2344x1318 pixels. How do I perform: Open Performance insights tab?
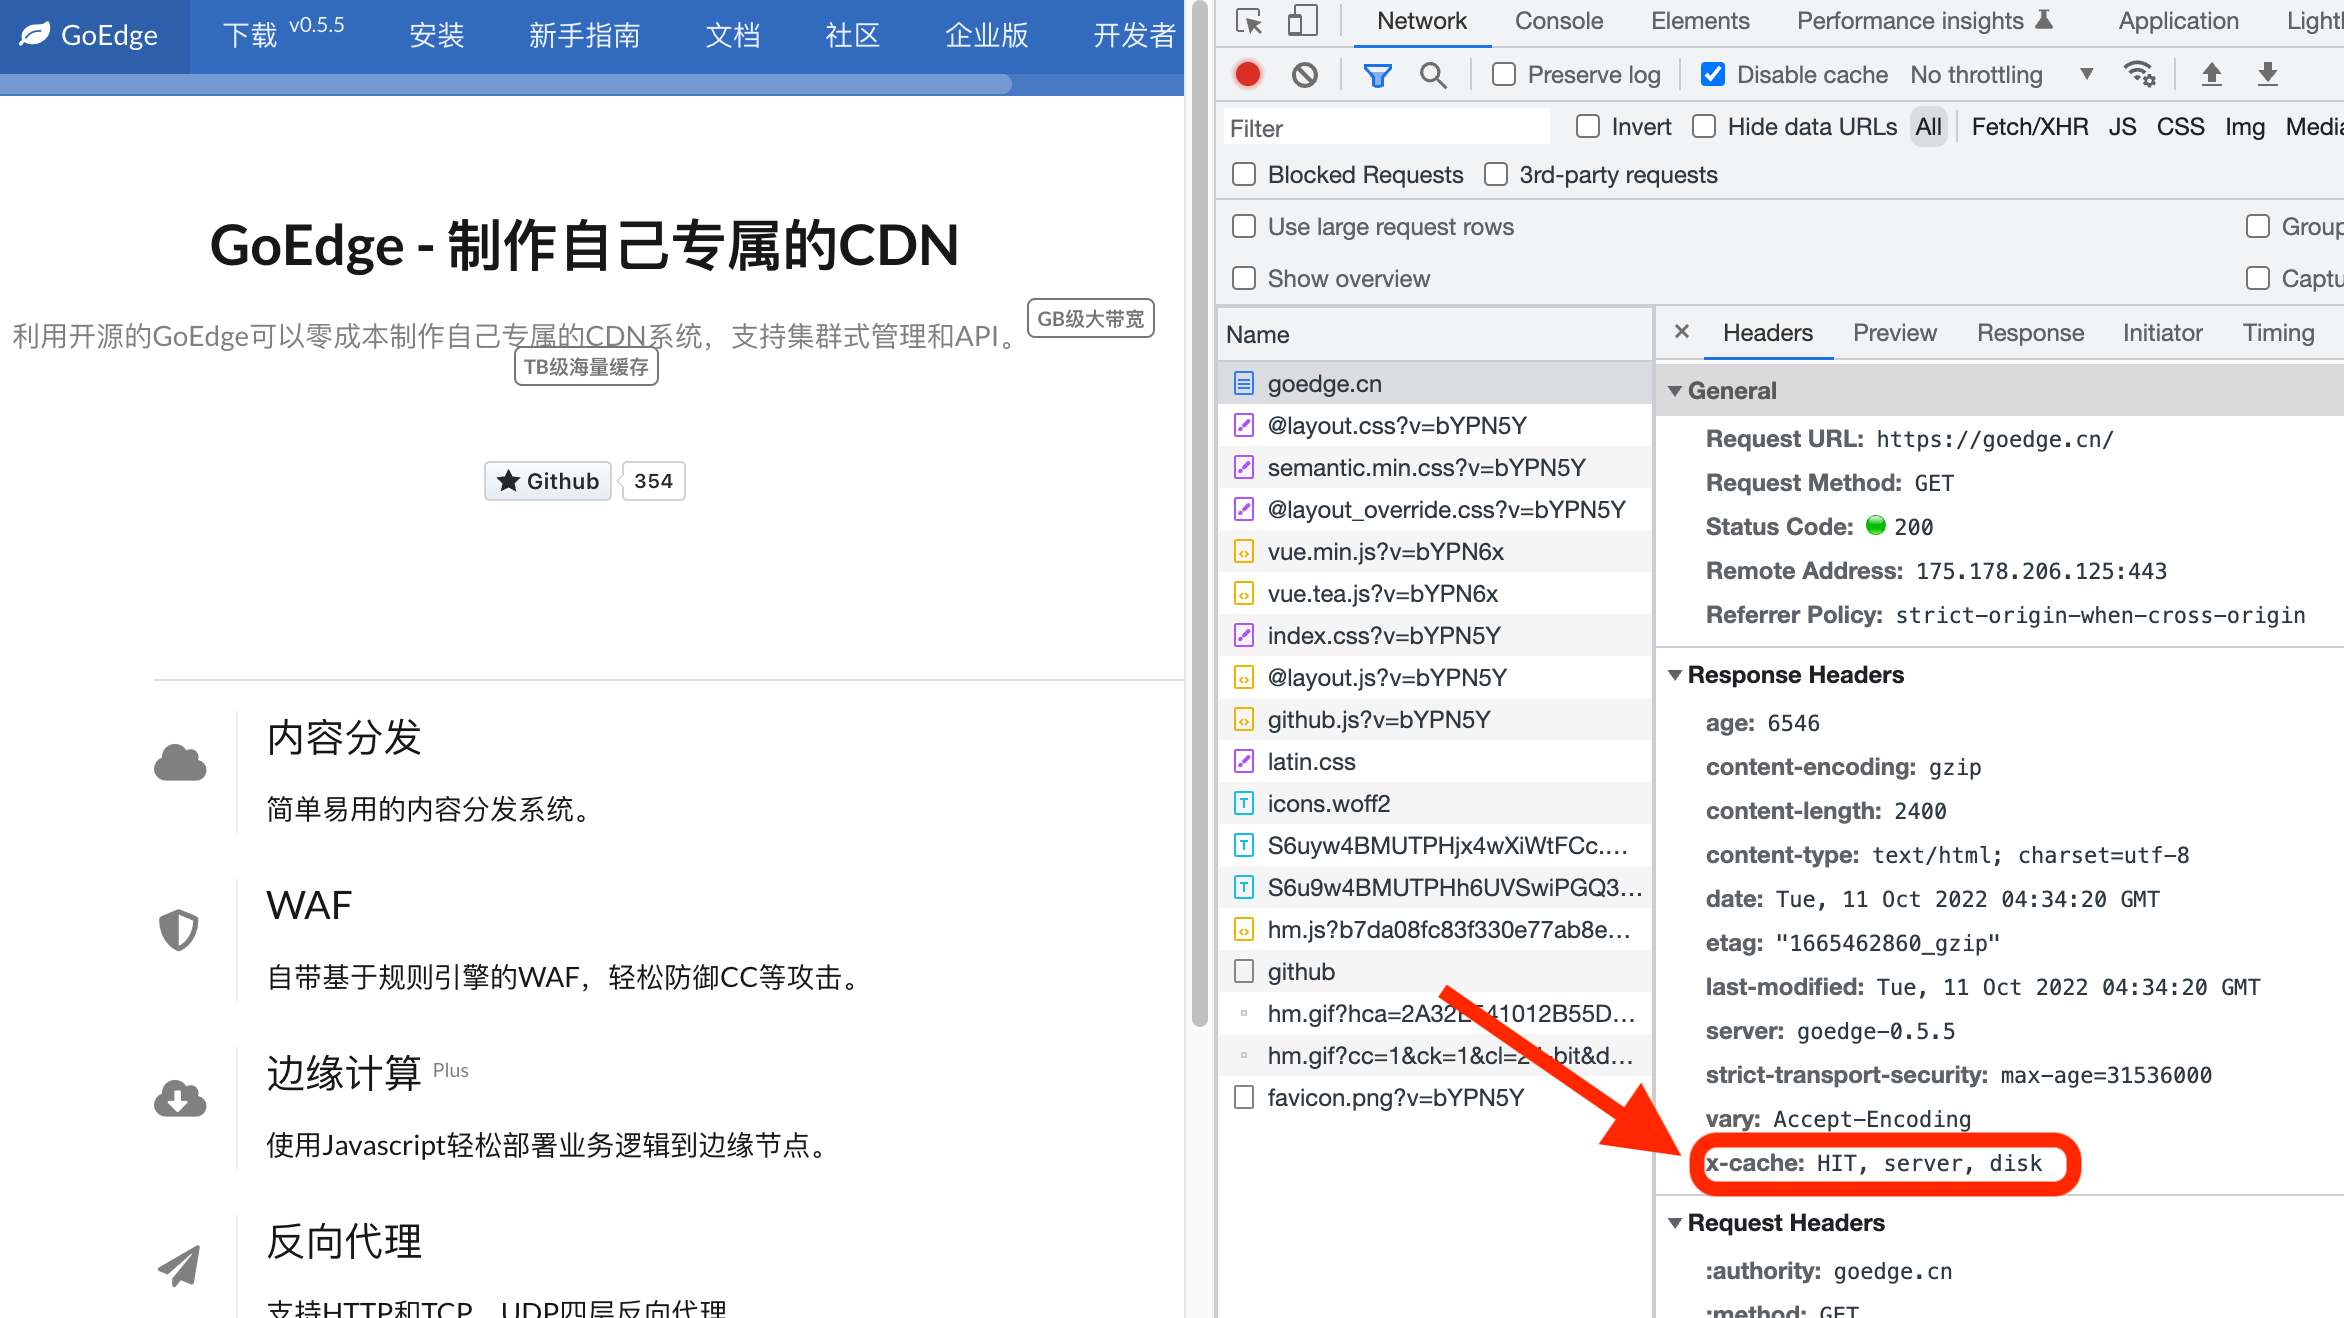1924,21
